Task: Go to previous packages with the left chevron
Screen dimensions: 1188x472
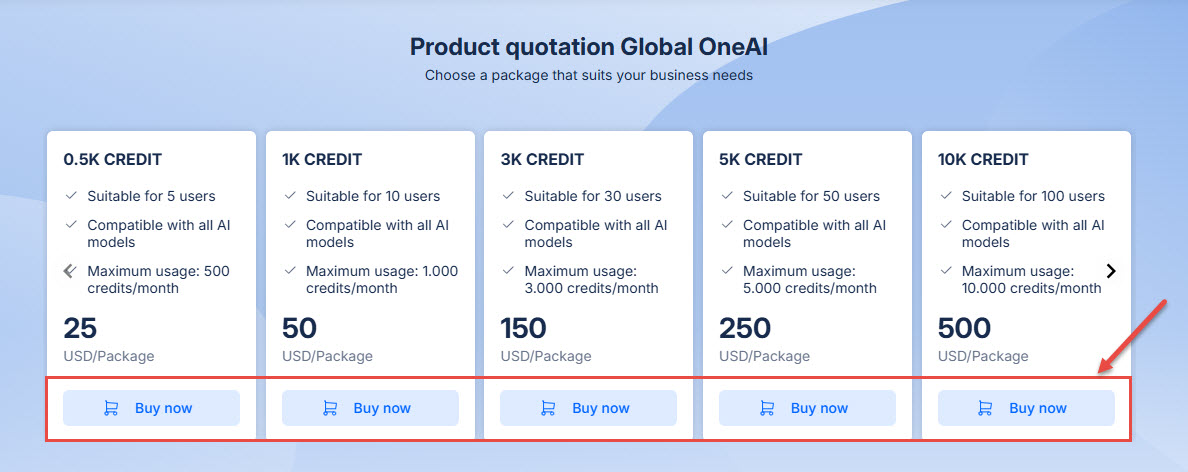Action: (69, 271)
